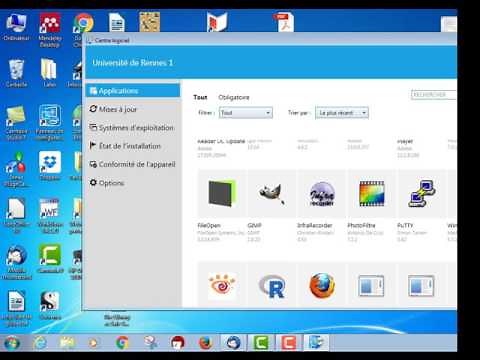Viewport: 480px width, 360px height.
Task: Switch to Centre logiciel taskbar button
Action: (316, 343)
